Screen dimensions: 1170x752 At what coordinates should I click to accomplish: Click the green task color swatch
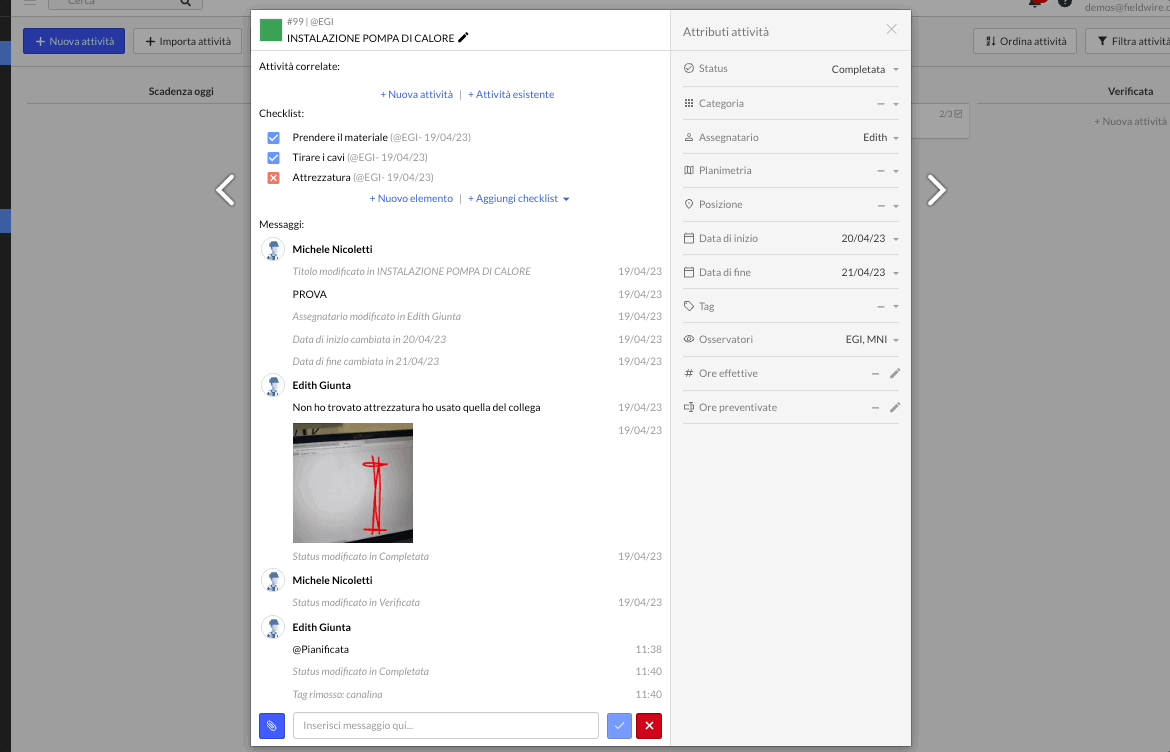pos(270,30)
